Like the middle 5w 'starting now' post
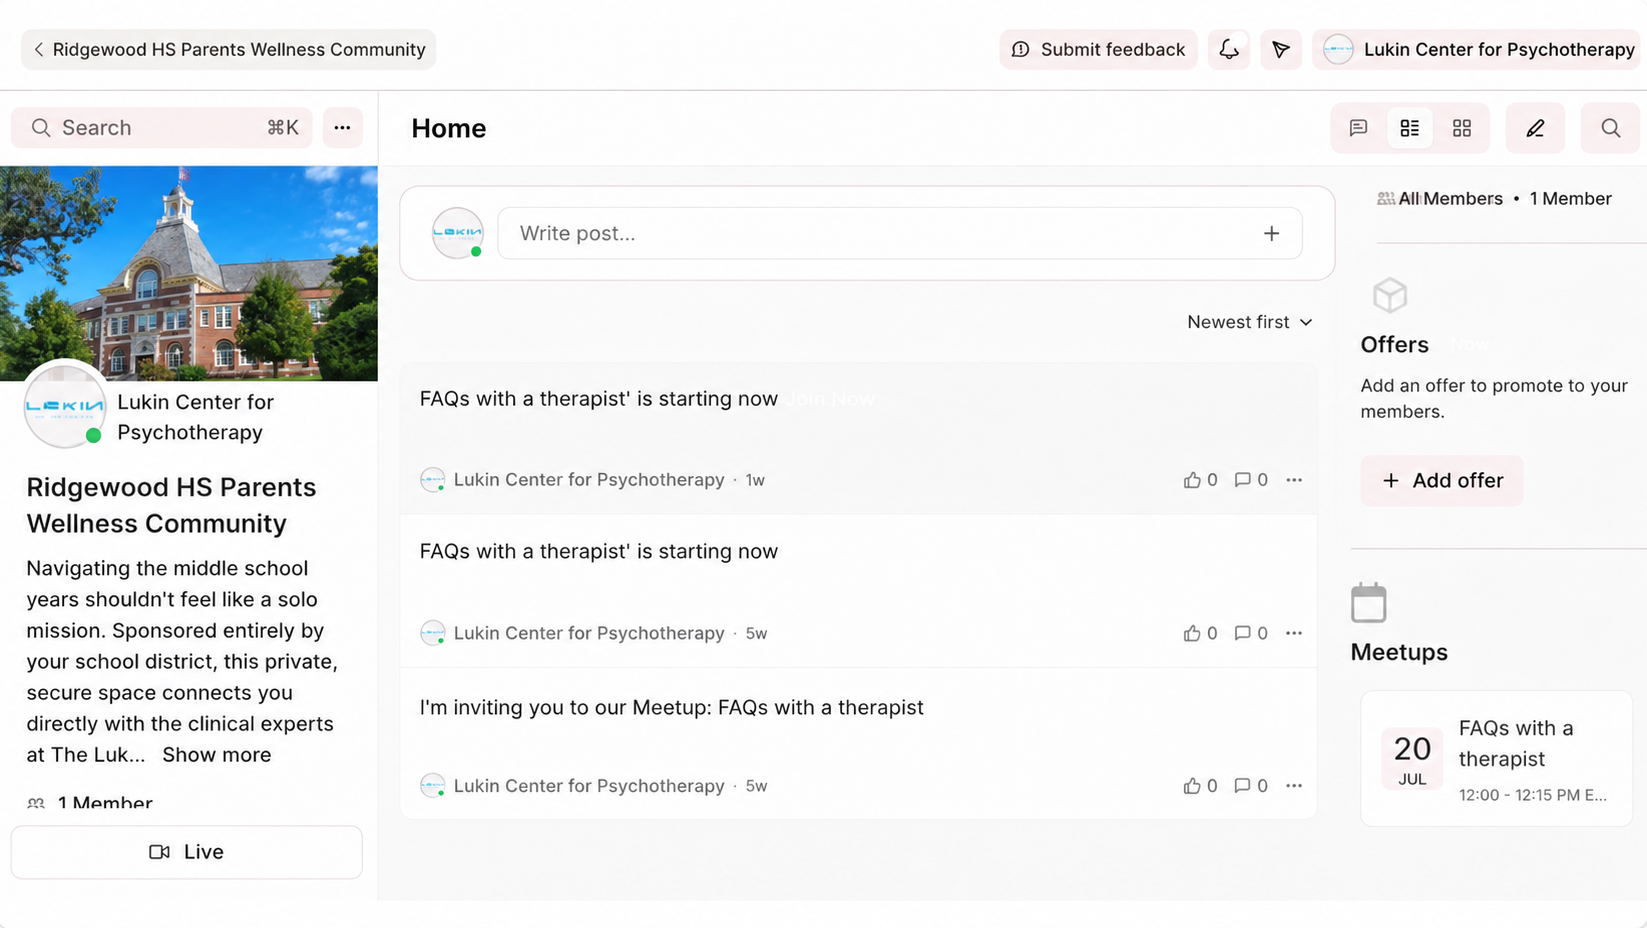The width and height of the screenshot is (1647, 928). click(x=1200, y=633)
